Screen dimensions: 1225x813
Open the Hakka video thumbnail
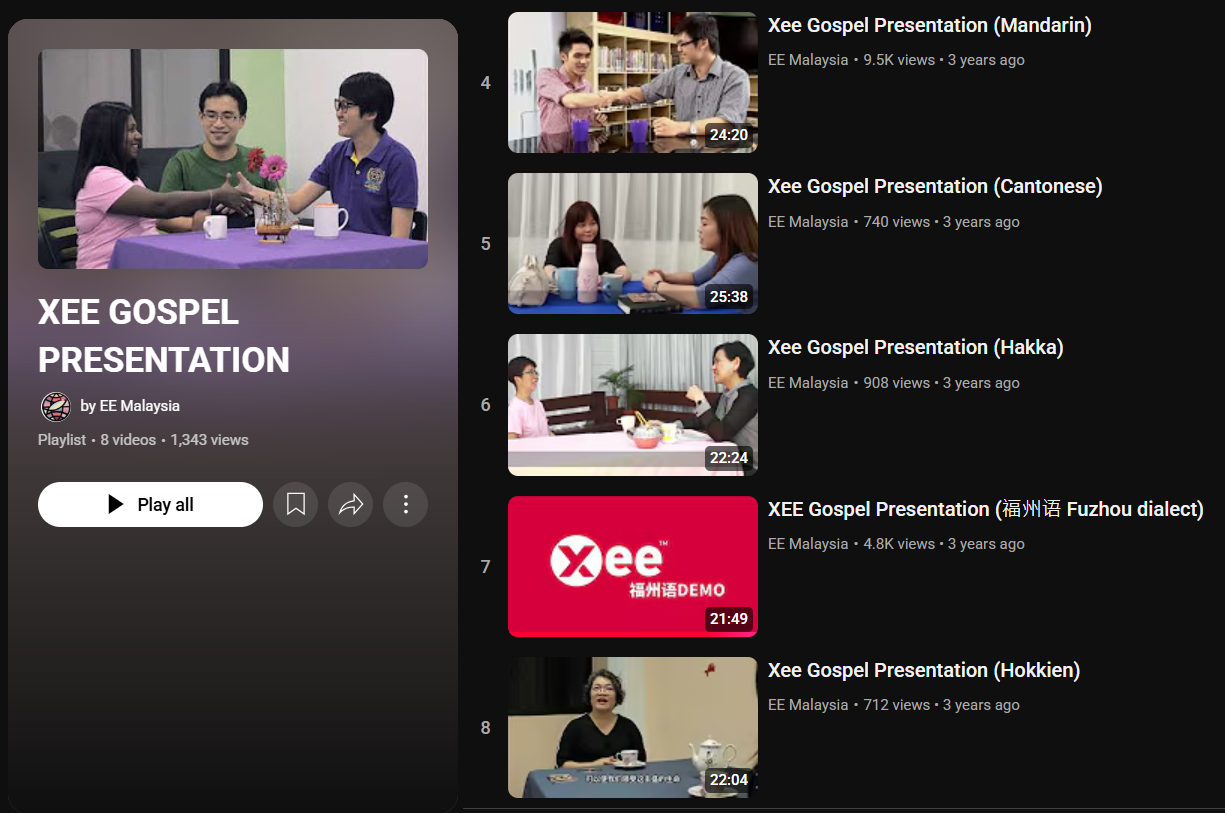tap(633, 405)
